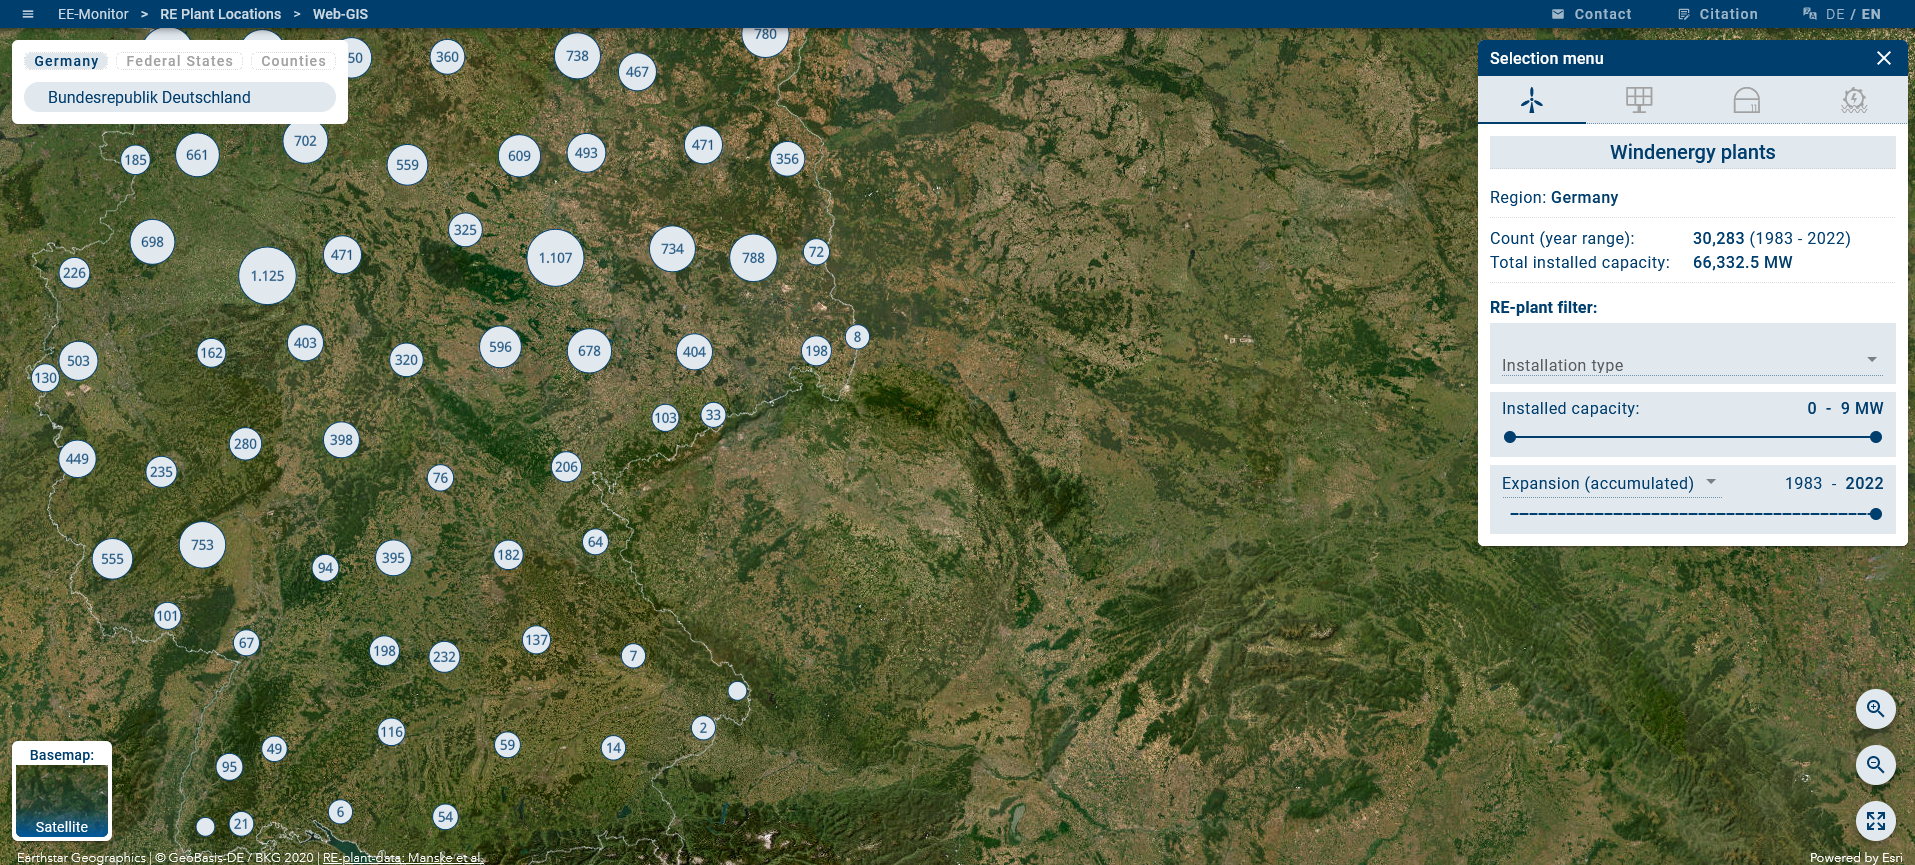Click the 596 cluster marker
1915x865 pixels.
tap(500, 347)
